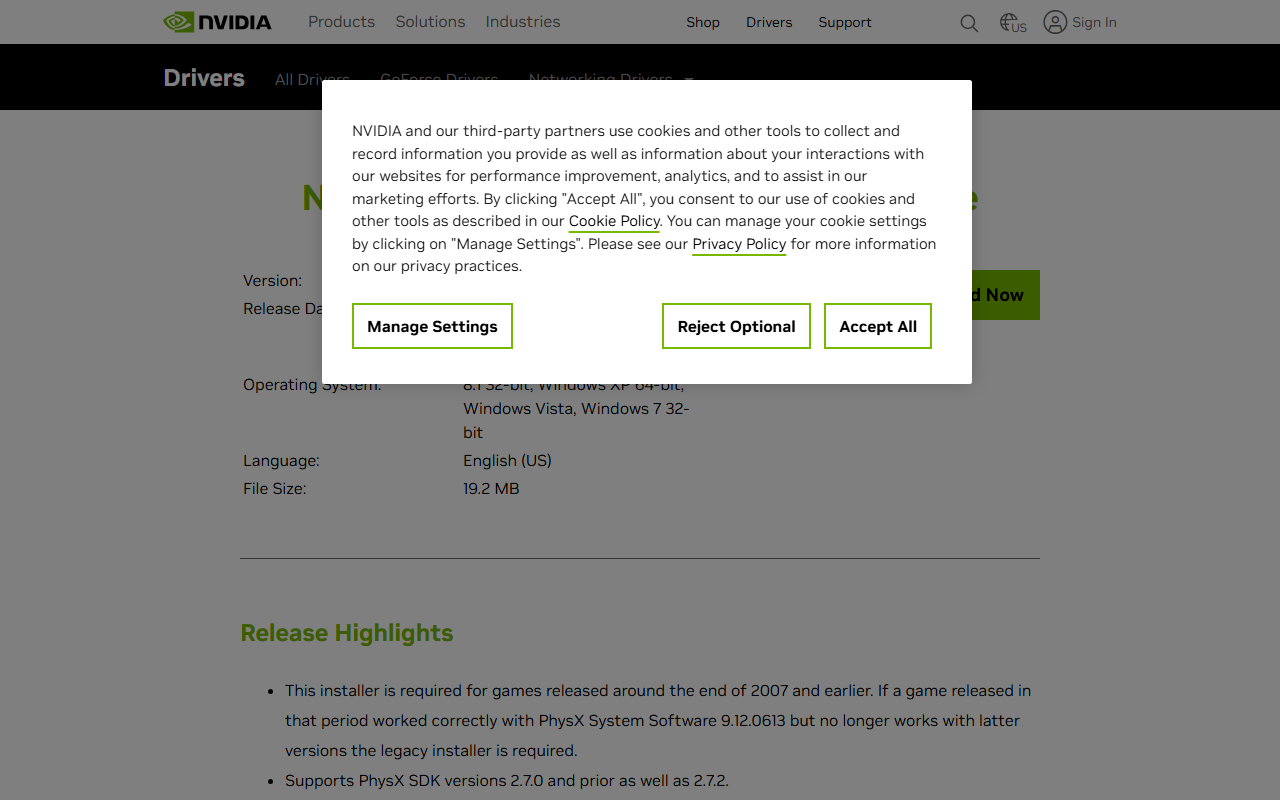The height and width of the screenshot is (800, 1280).
Task: Open the Industries menu
Action: [x=523, y=22]
